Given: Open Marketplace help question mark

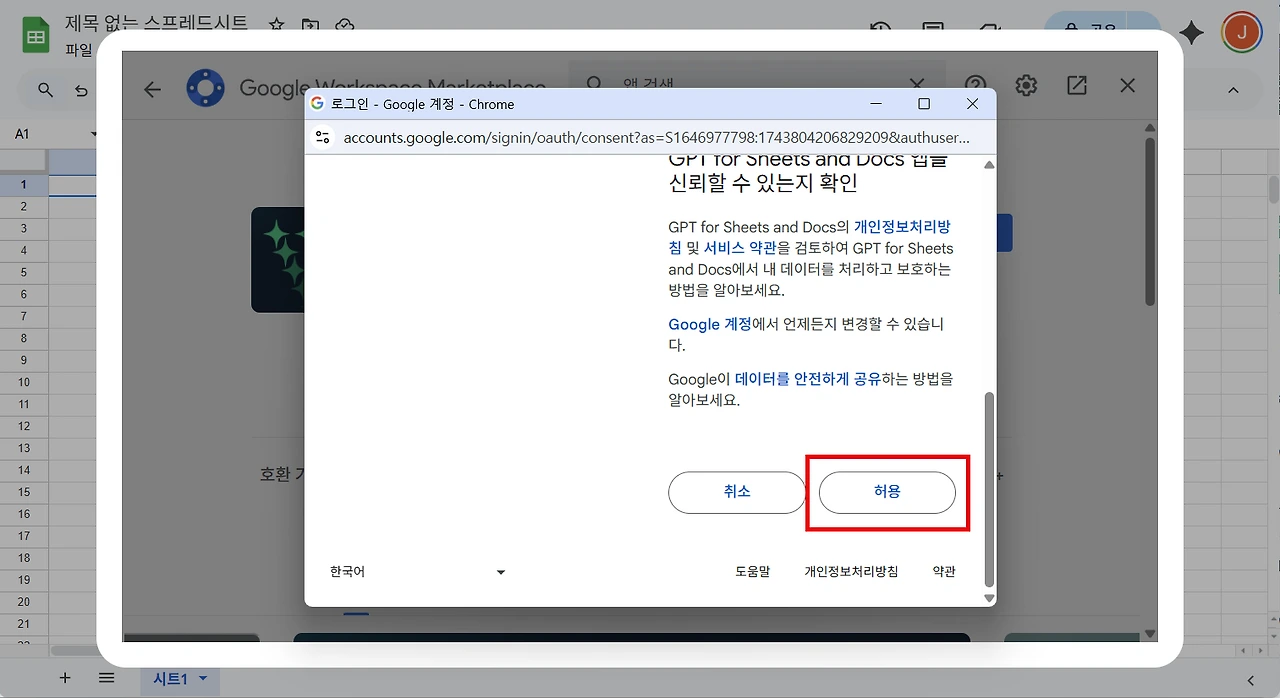Looking at the screenshot, I should click(975, 85).
